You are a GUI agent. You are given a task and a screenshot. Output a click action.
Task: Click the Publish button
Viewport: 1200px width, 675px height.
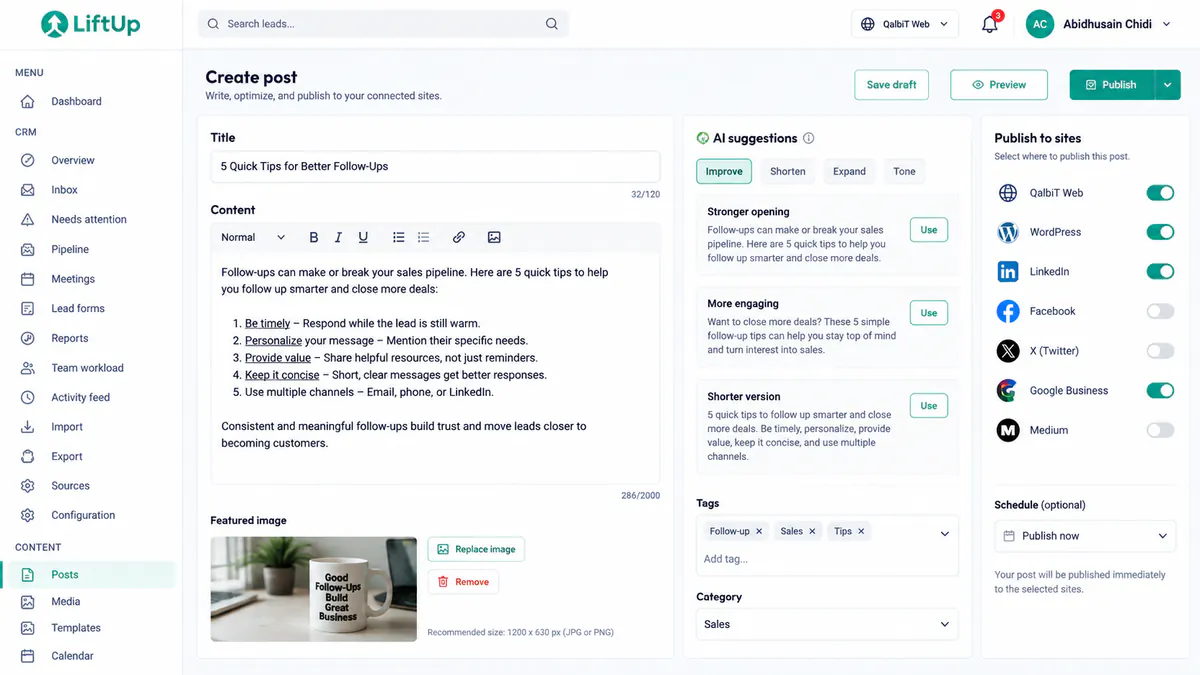[1112, 85]
